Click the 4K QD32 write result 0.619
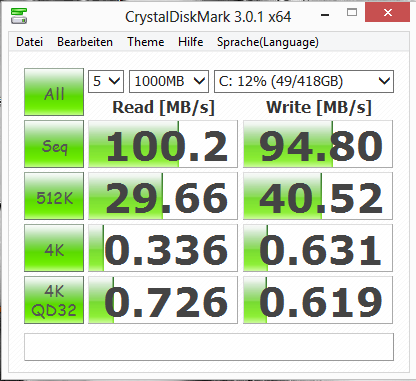Screen dimensions: 416x381 (x=318, y=300)
